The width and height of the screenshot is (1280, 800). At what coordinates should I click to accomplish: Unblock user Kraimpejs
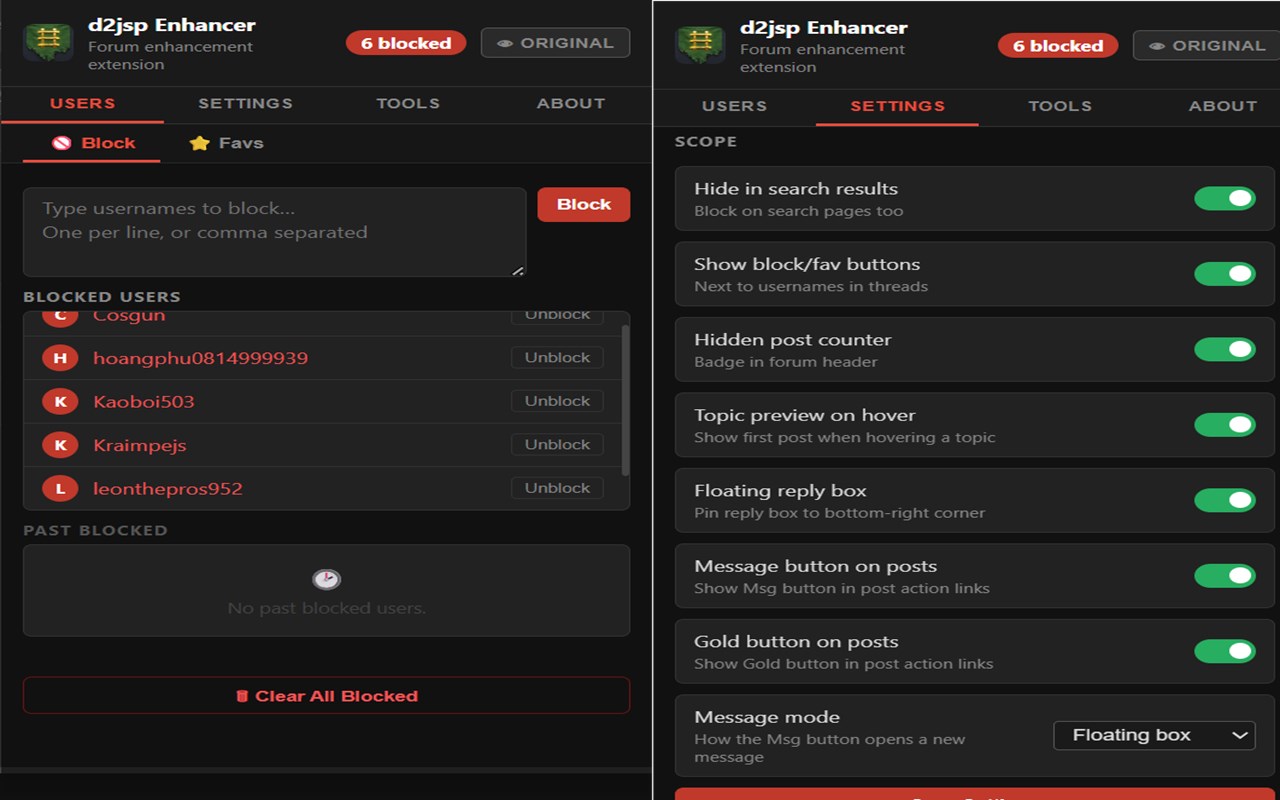click(x=557, y=445)
